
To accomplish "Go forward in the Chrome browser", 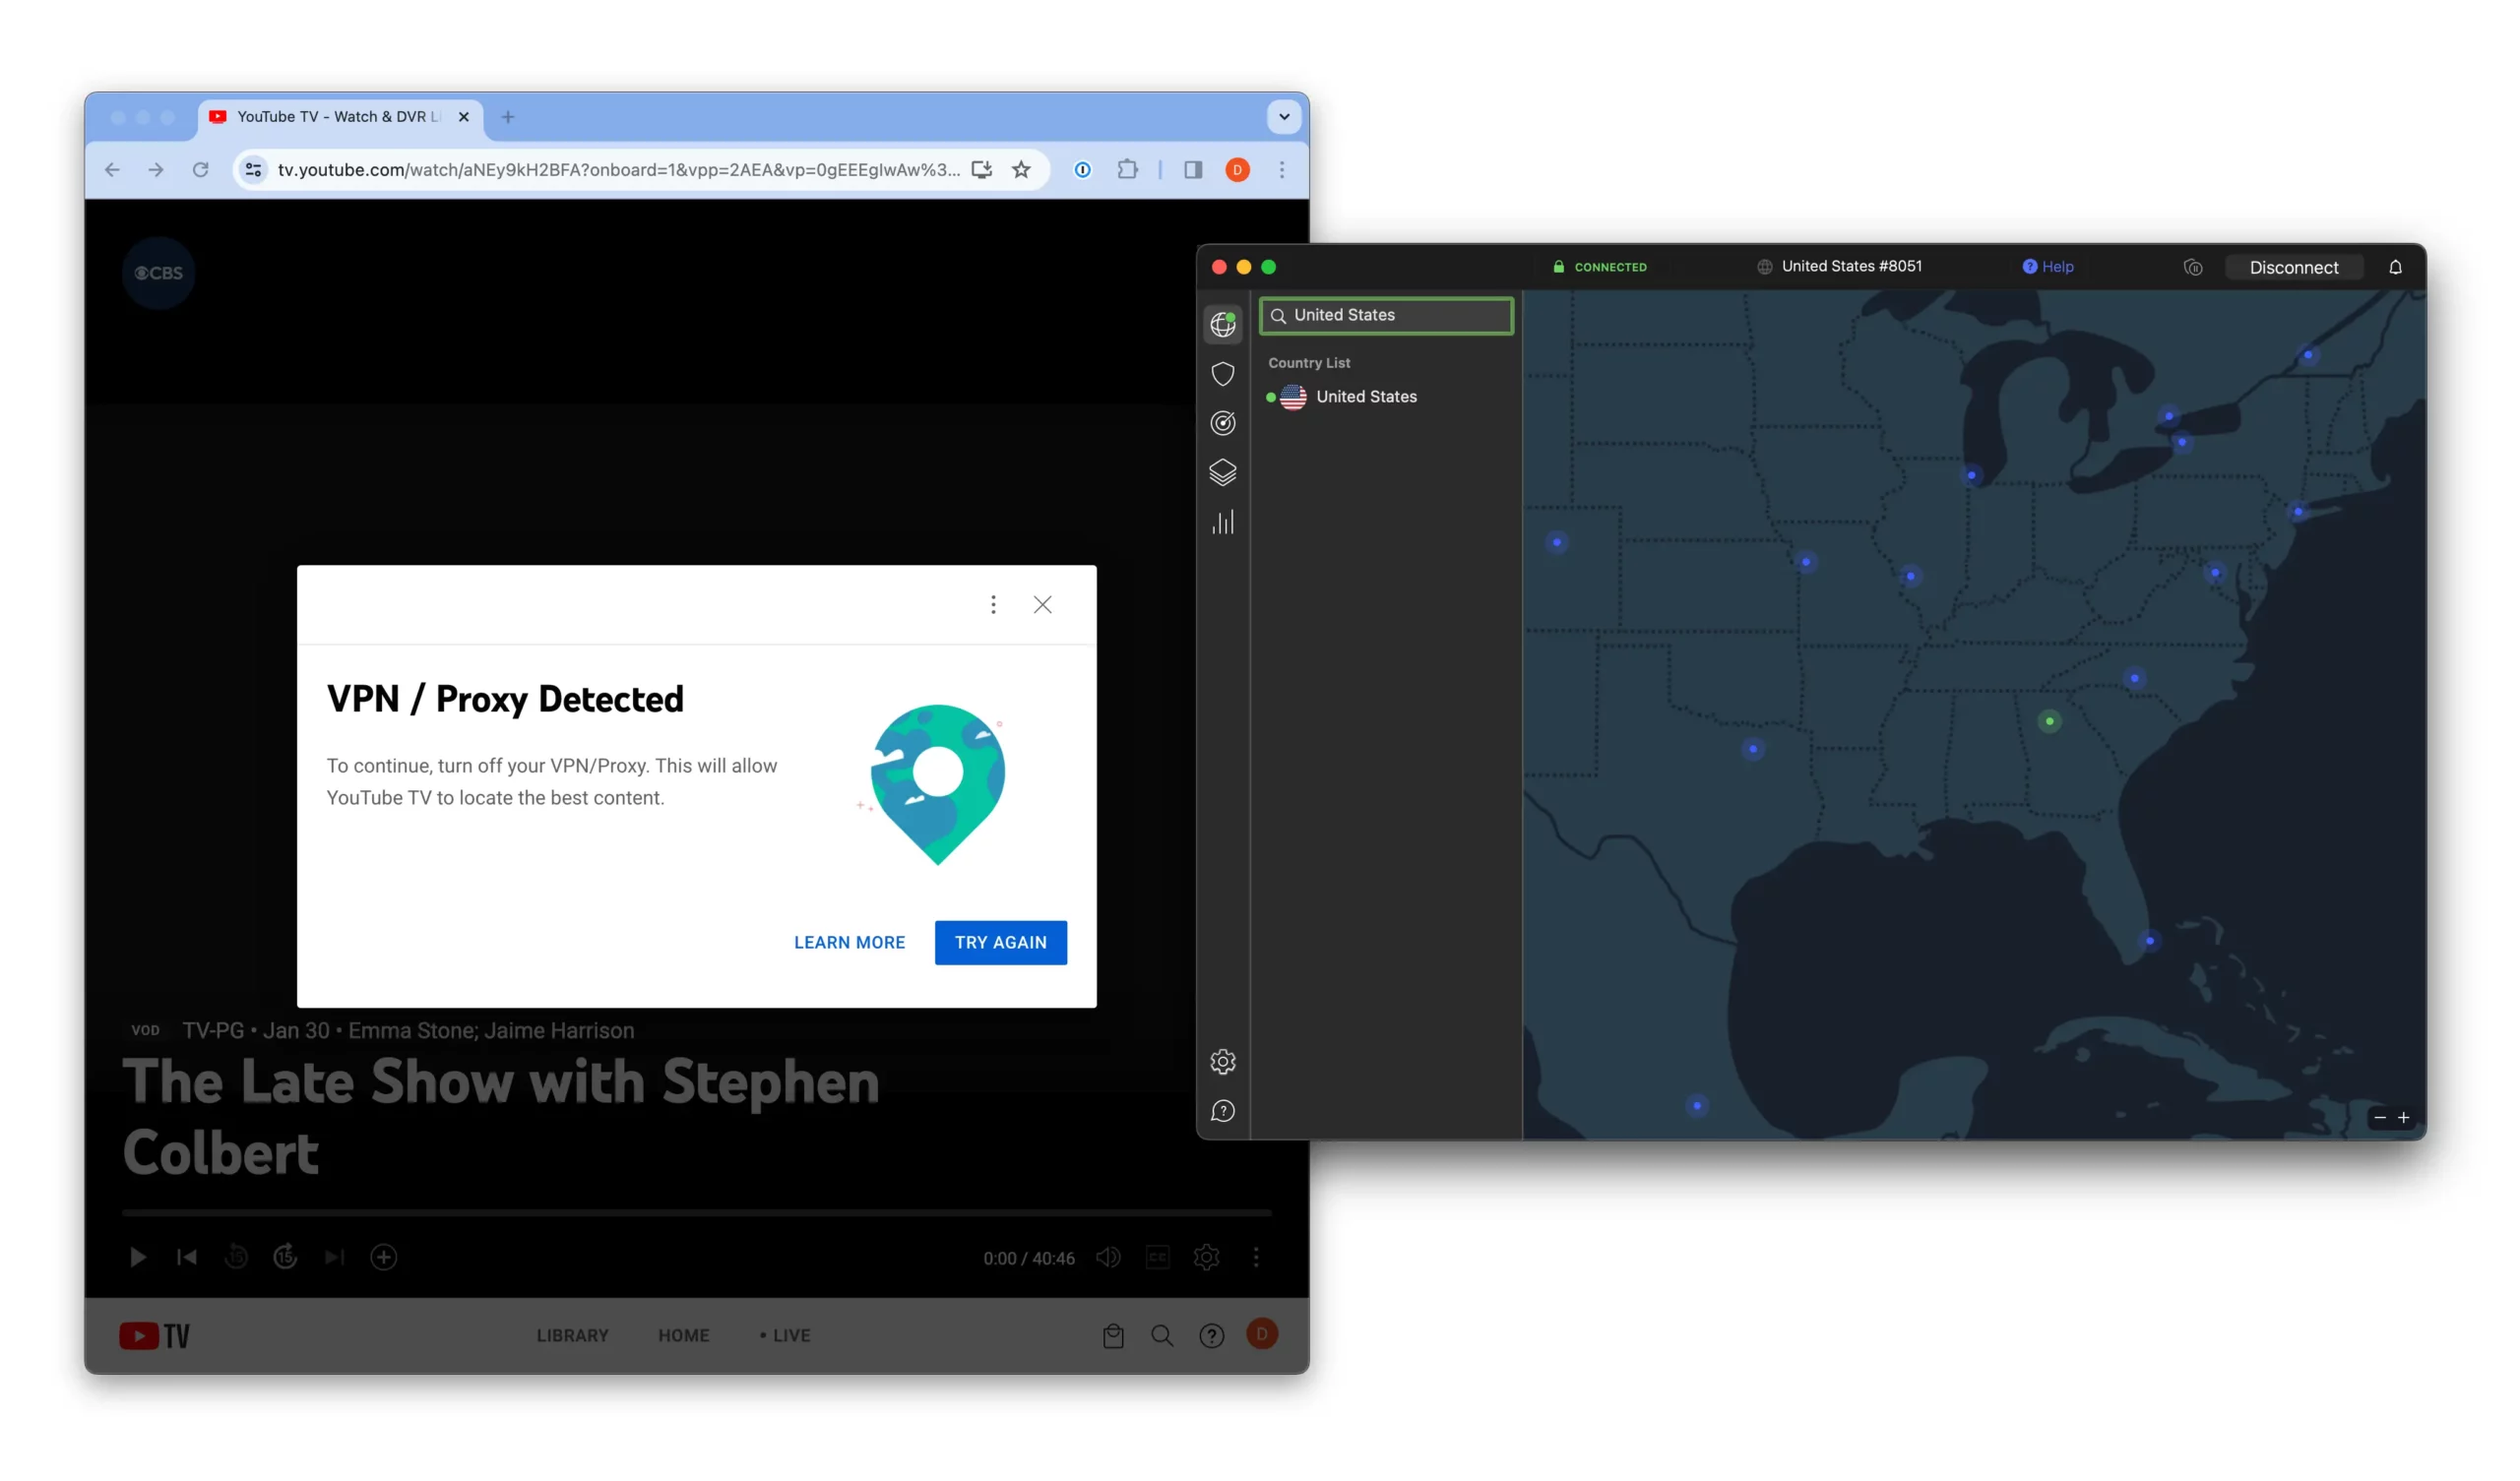I will (156, 170).
